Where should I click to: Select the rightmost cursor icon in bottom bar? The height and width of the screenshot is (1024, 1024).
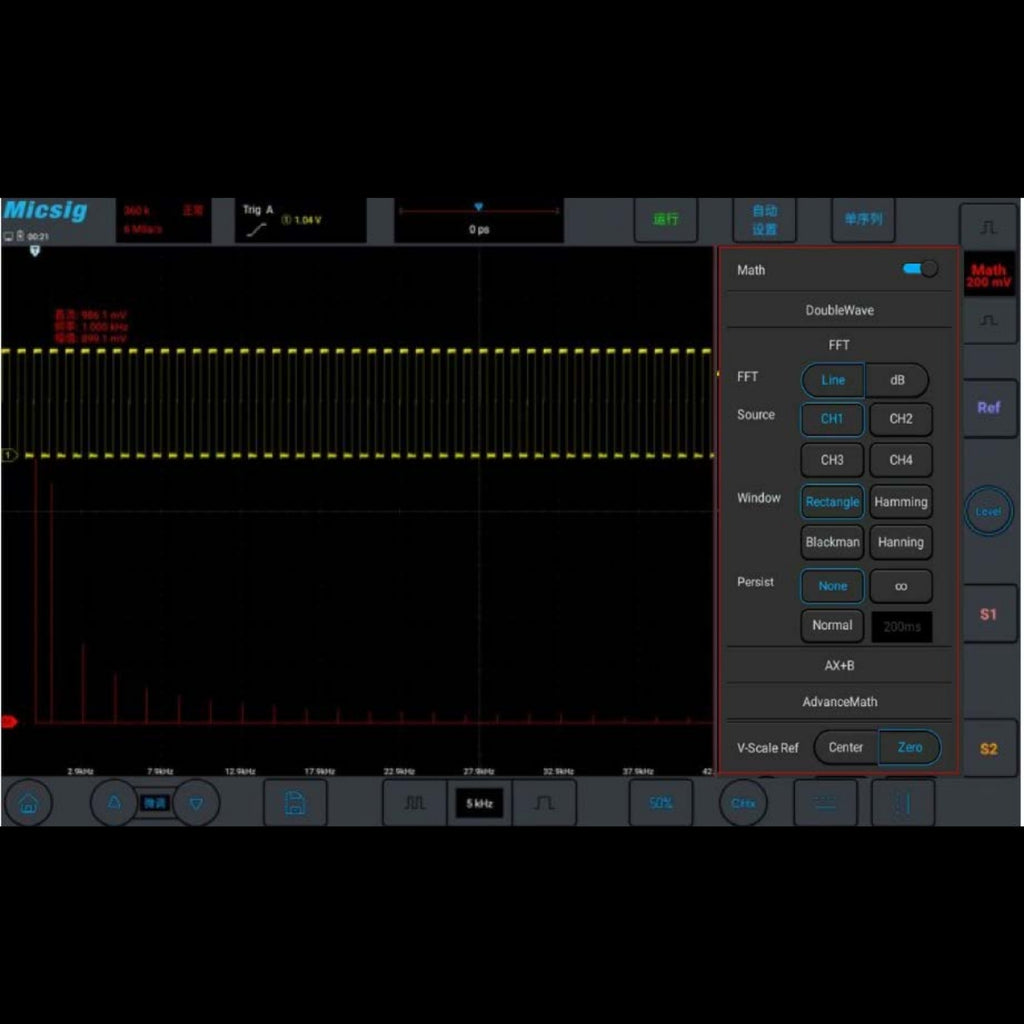pos(903,802)
